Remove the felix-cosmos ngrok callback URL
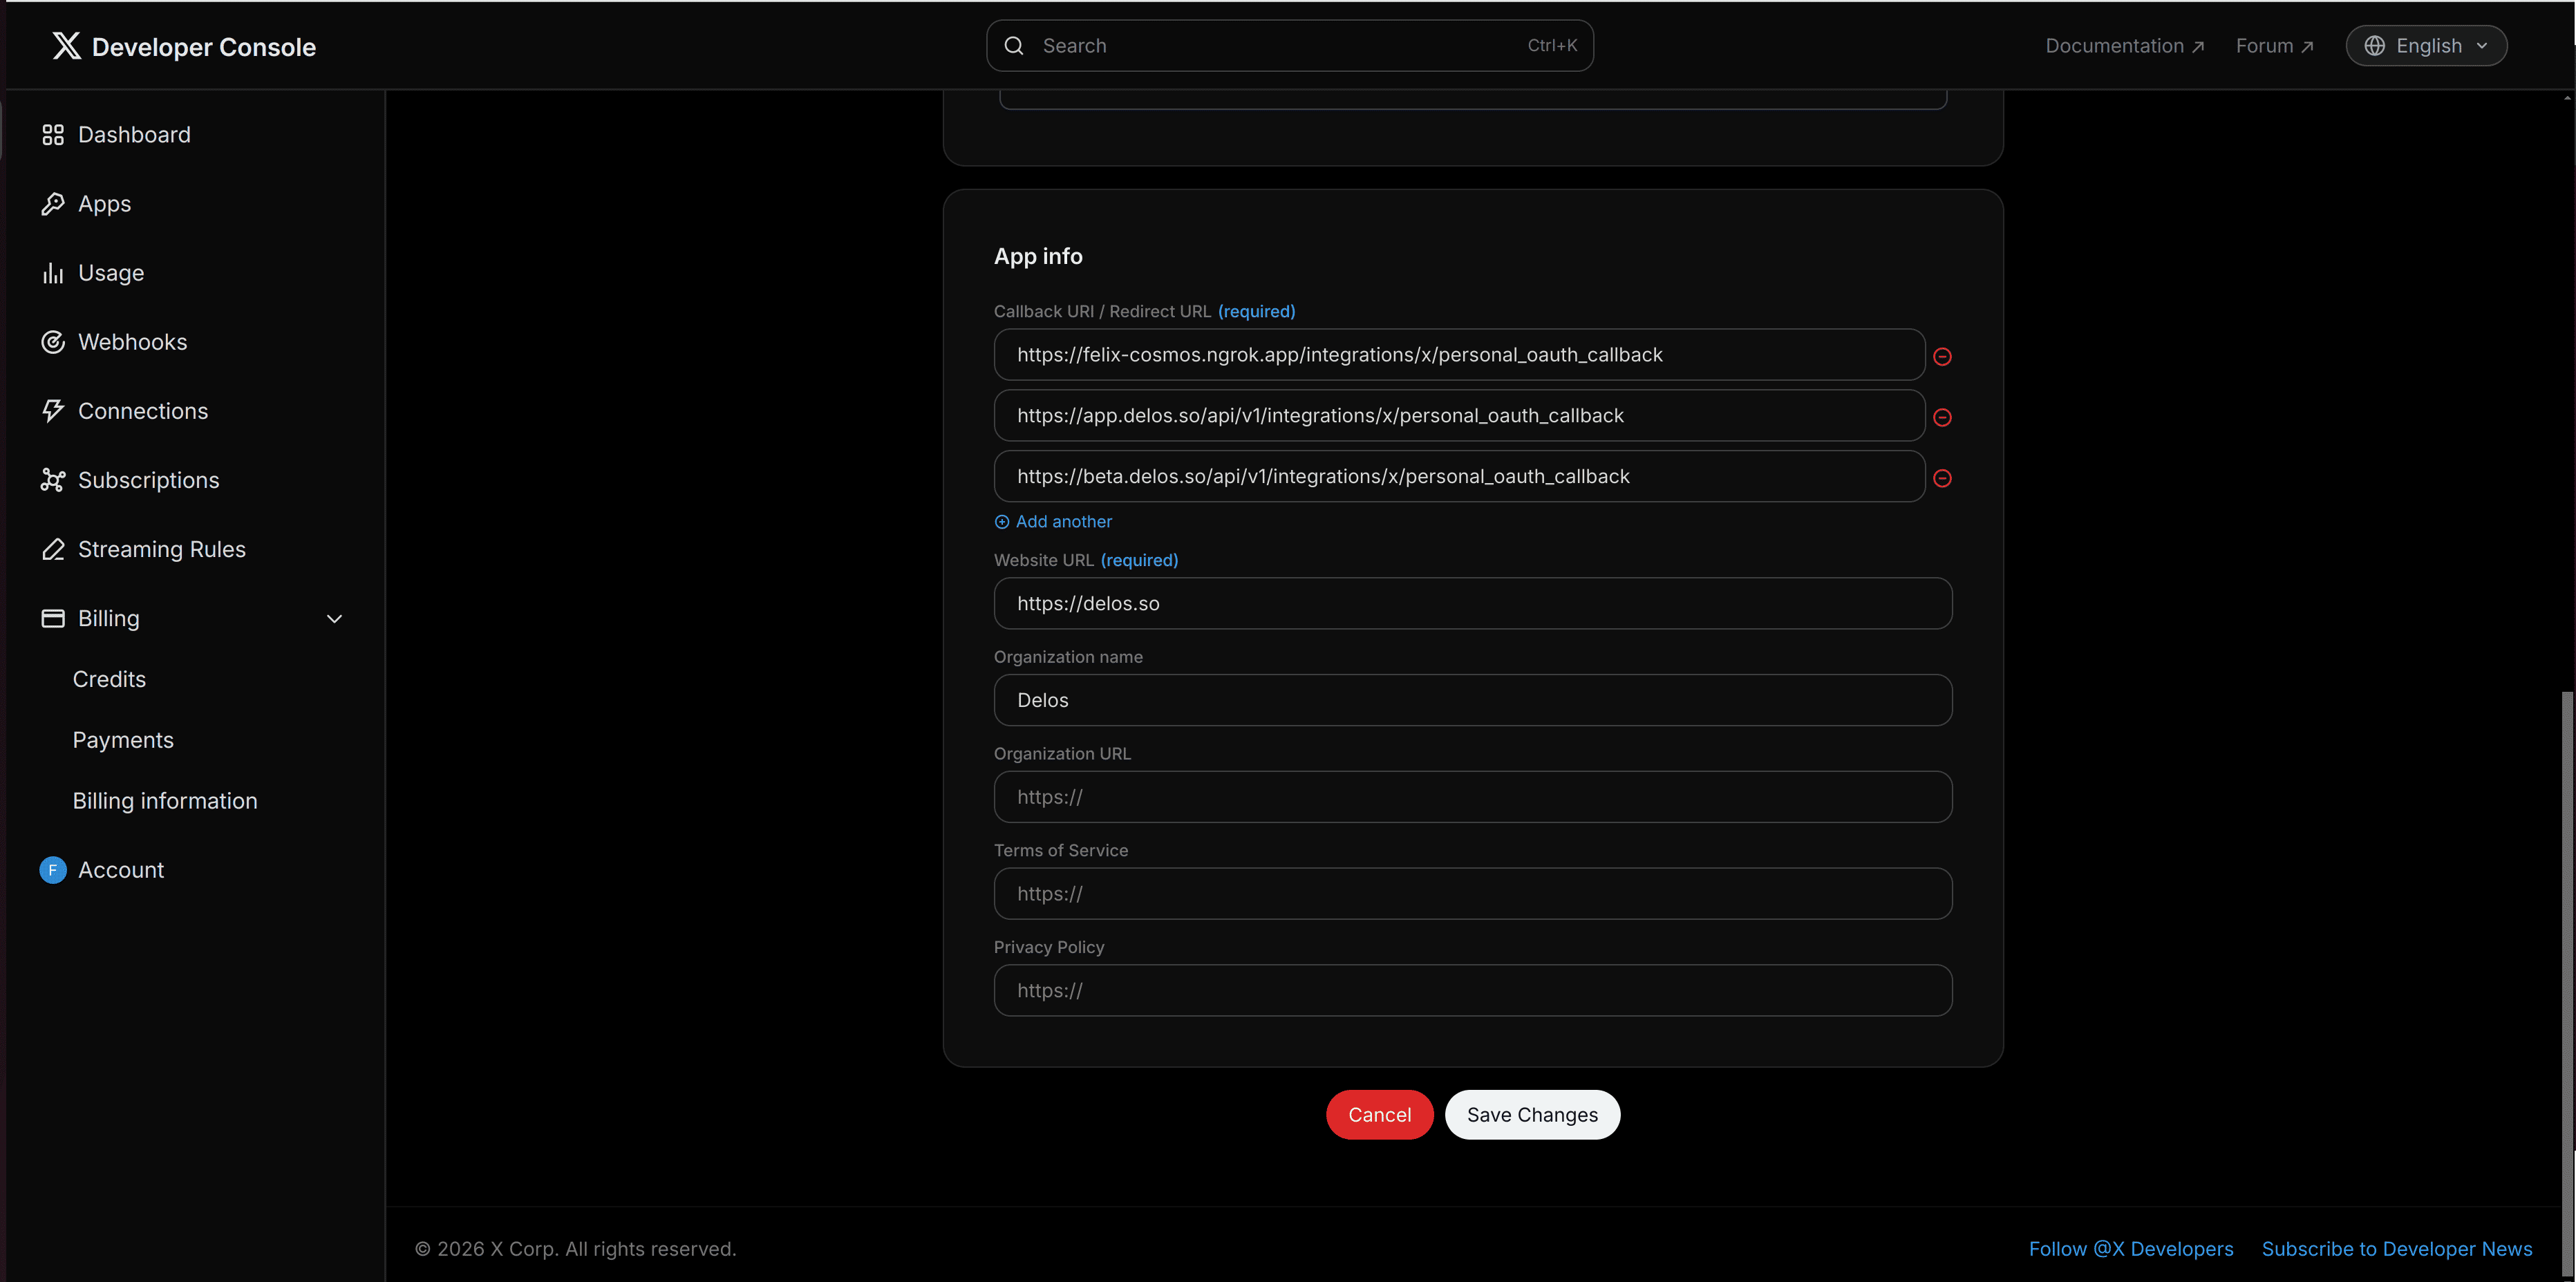Image resolution: width=2576 pixels, height=1282 pixels. point(1942,356)
